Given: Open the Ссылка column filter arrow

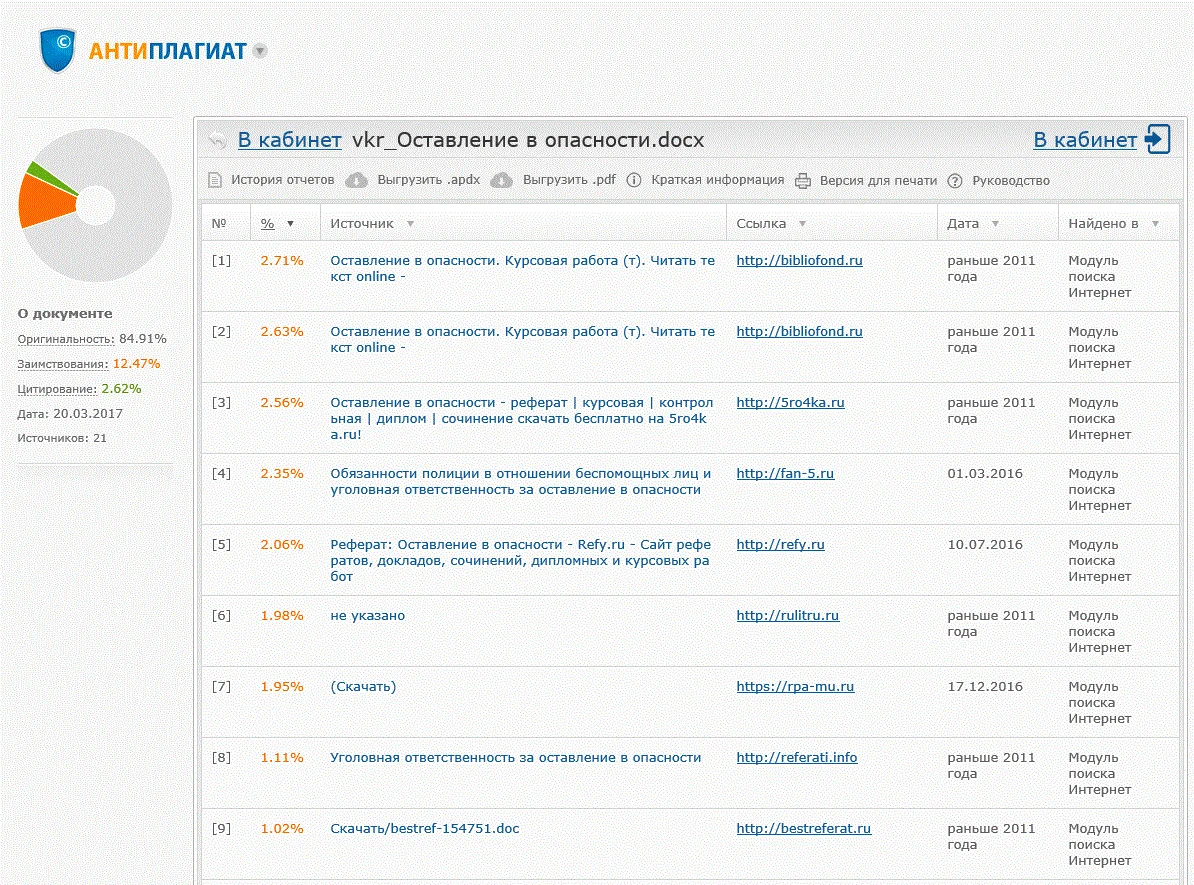Looking at the screenshot, I should [802, 224].
